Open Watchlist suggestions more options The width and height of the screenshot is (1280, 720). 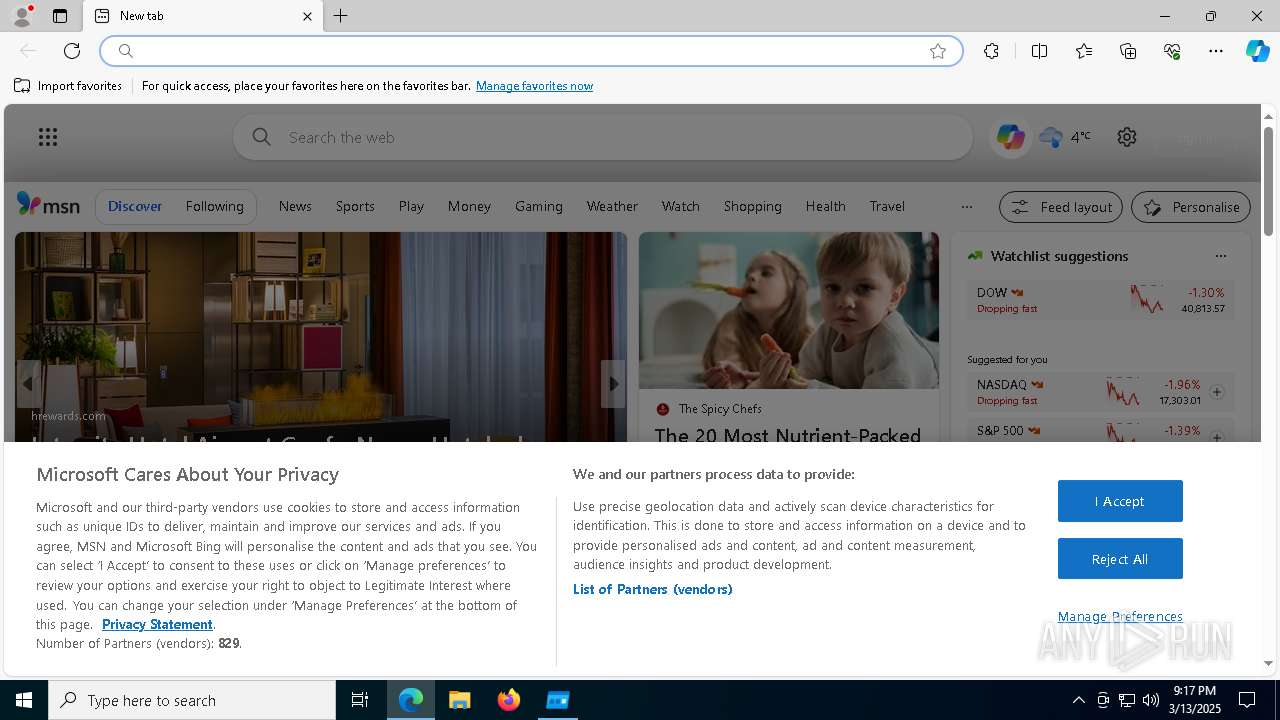1220,256
